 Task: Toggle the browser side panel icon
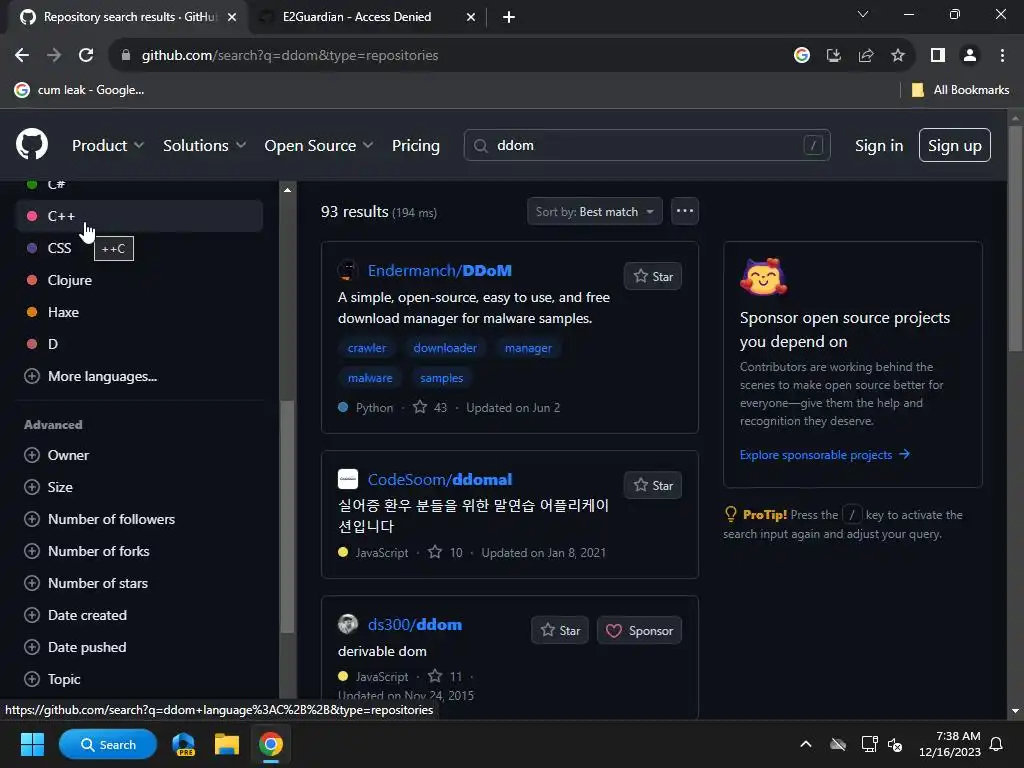(x=938, y=56)
